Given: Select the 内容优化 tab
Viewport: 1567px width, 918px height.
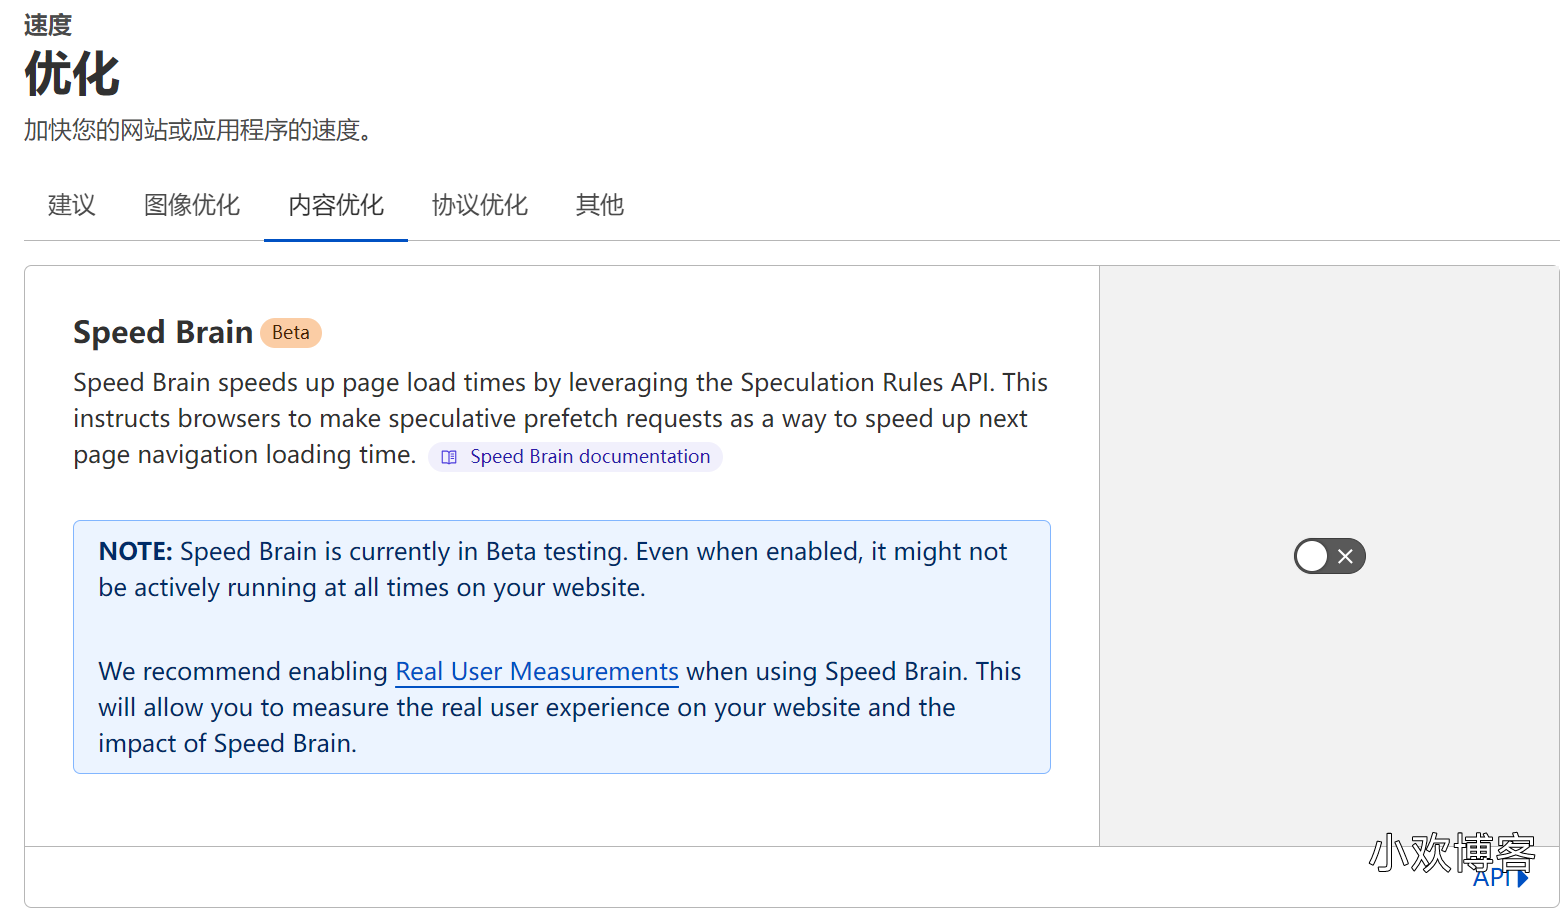Looking at the screenshot, I should click(336, 205).
